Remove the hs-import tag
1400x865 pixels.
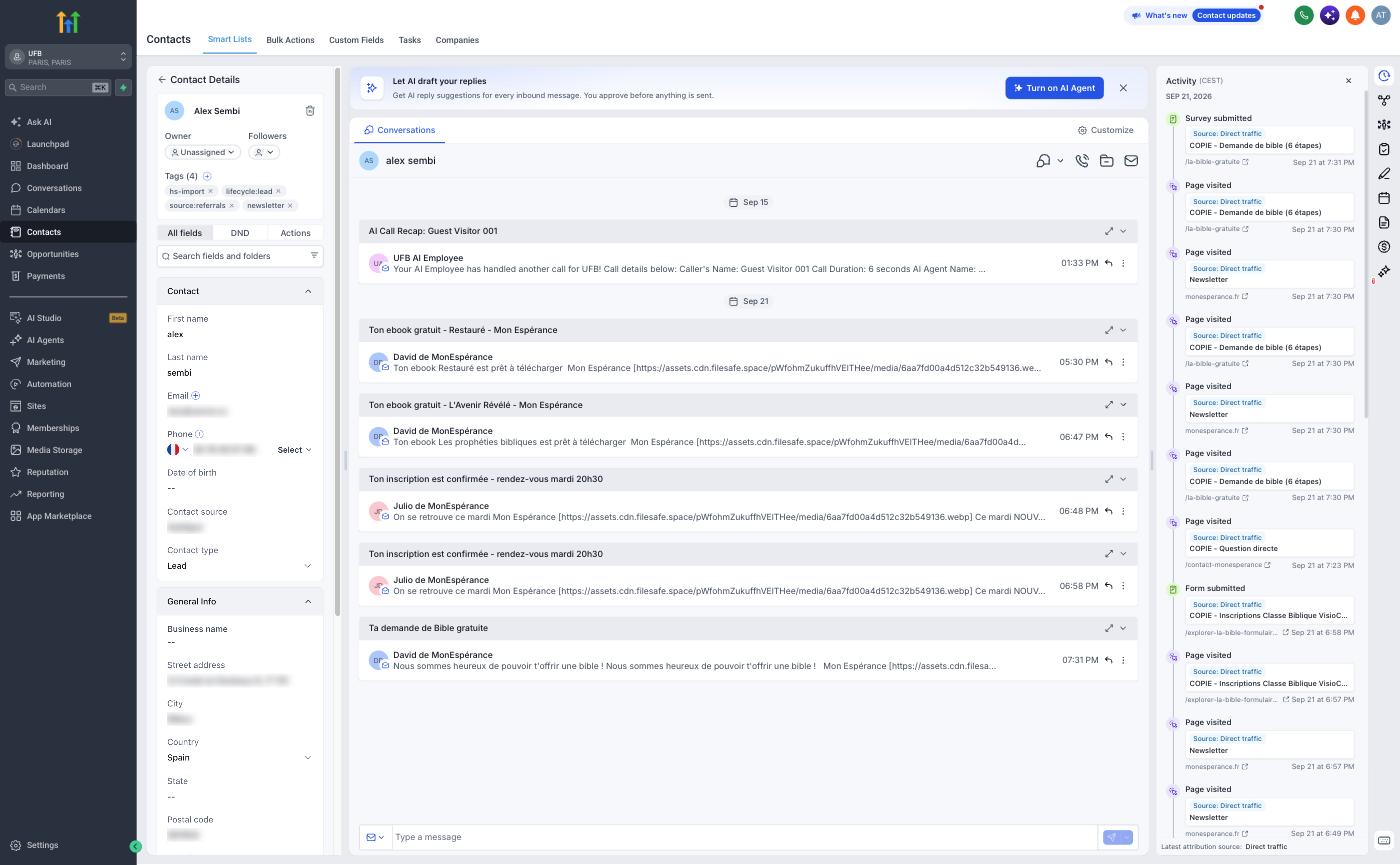210,191
